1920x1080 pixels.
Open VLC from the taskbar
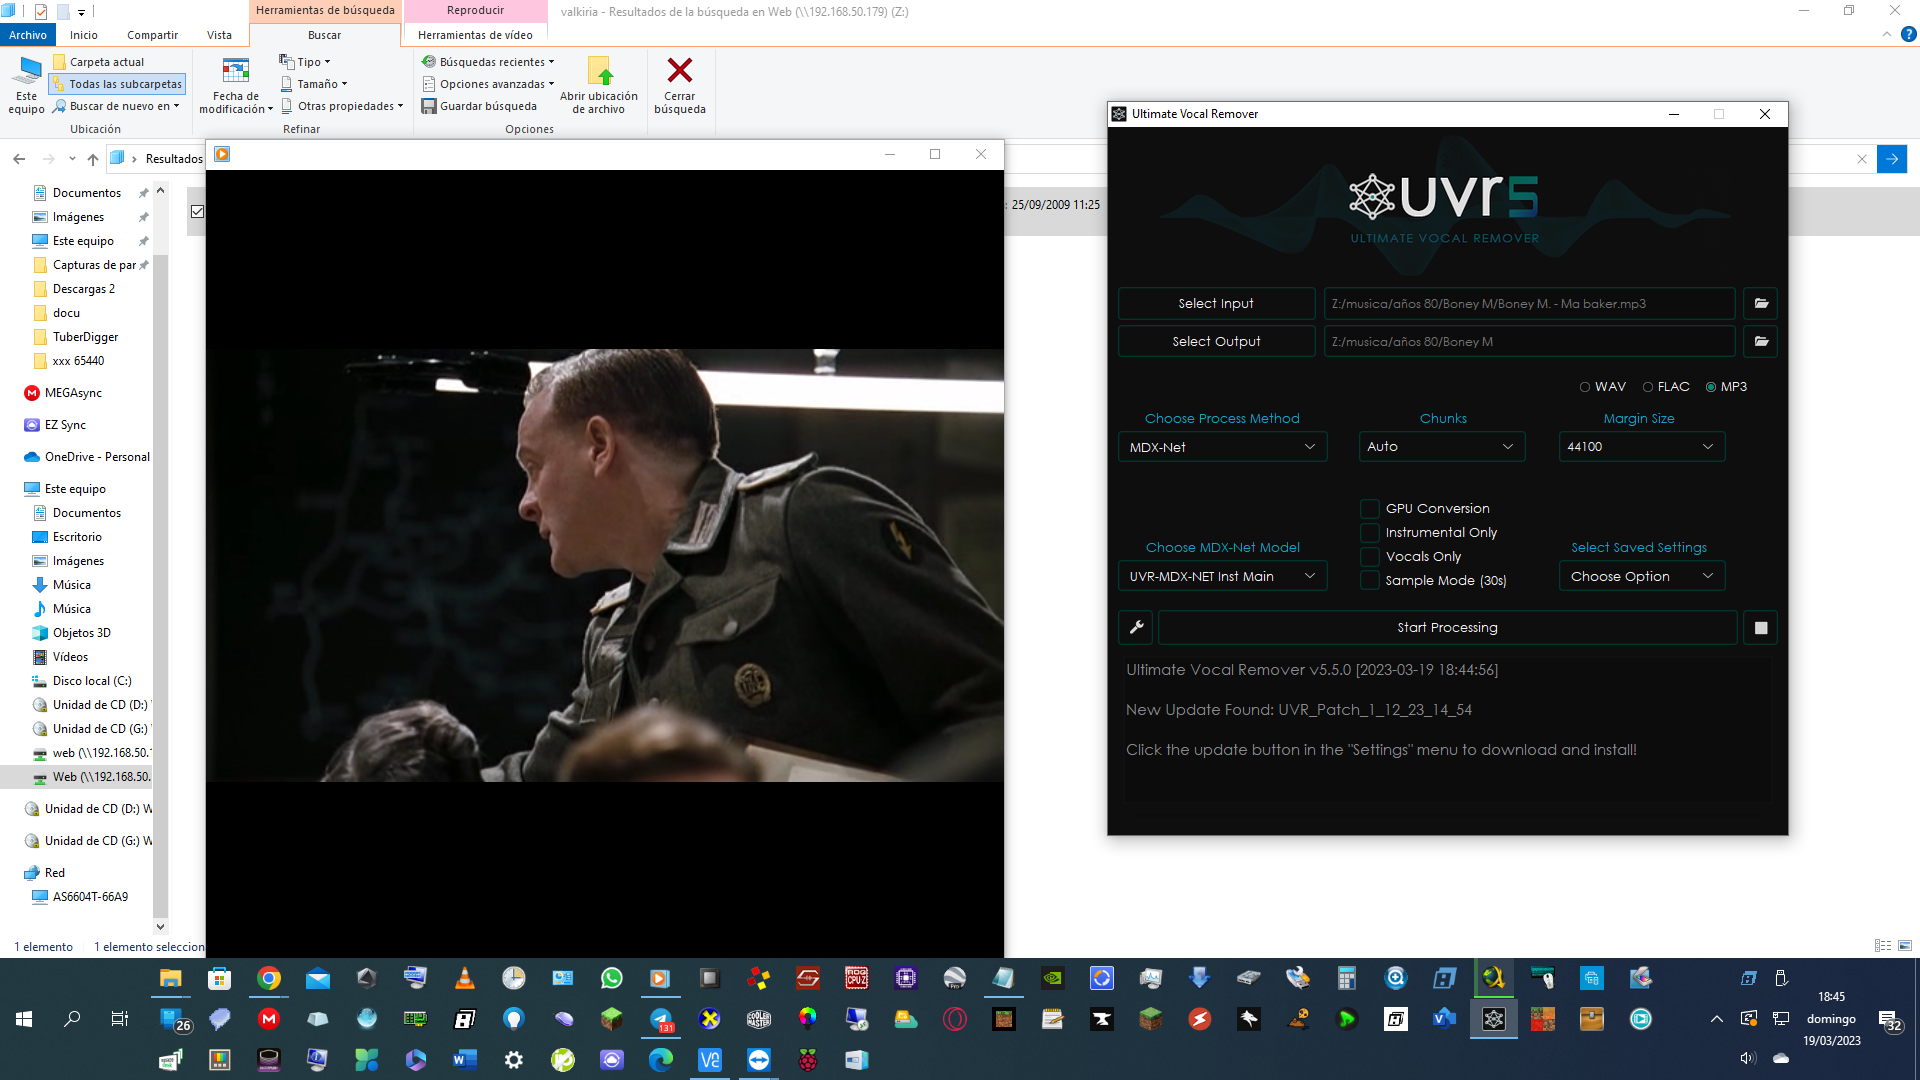click(465, 978)
